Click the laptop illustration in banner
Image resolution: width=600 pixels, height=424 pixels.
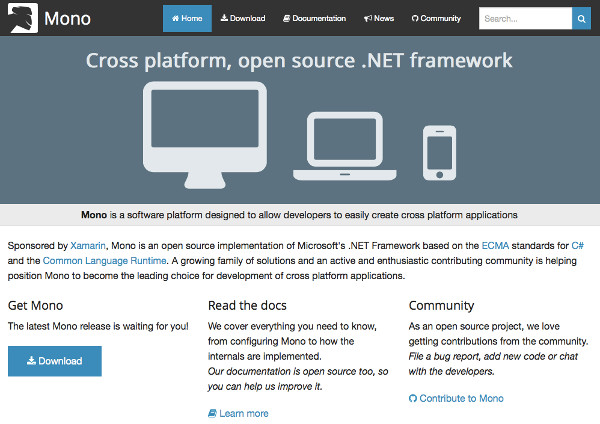345,146
